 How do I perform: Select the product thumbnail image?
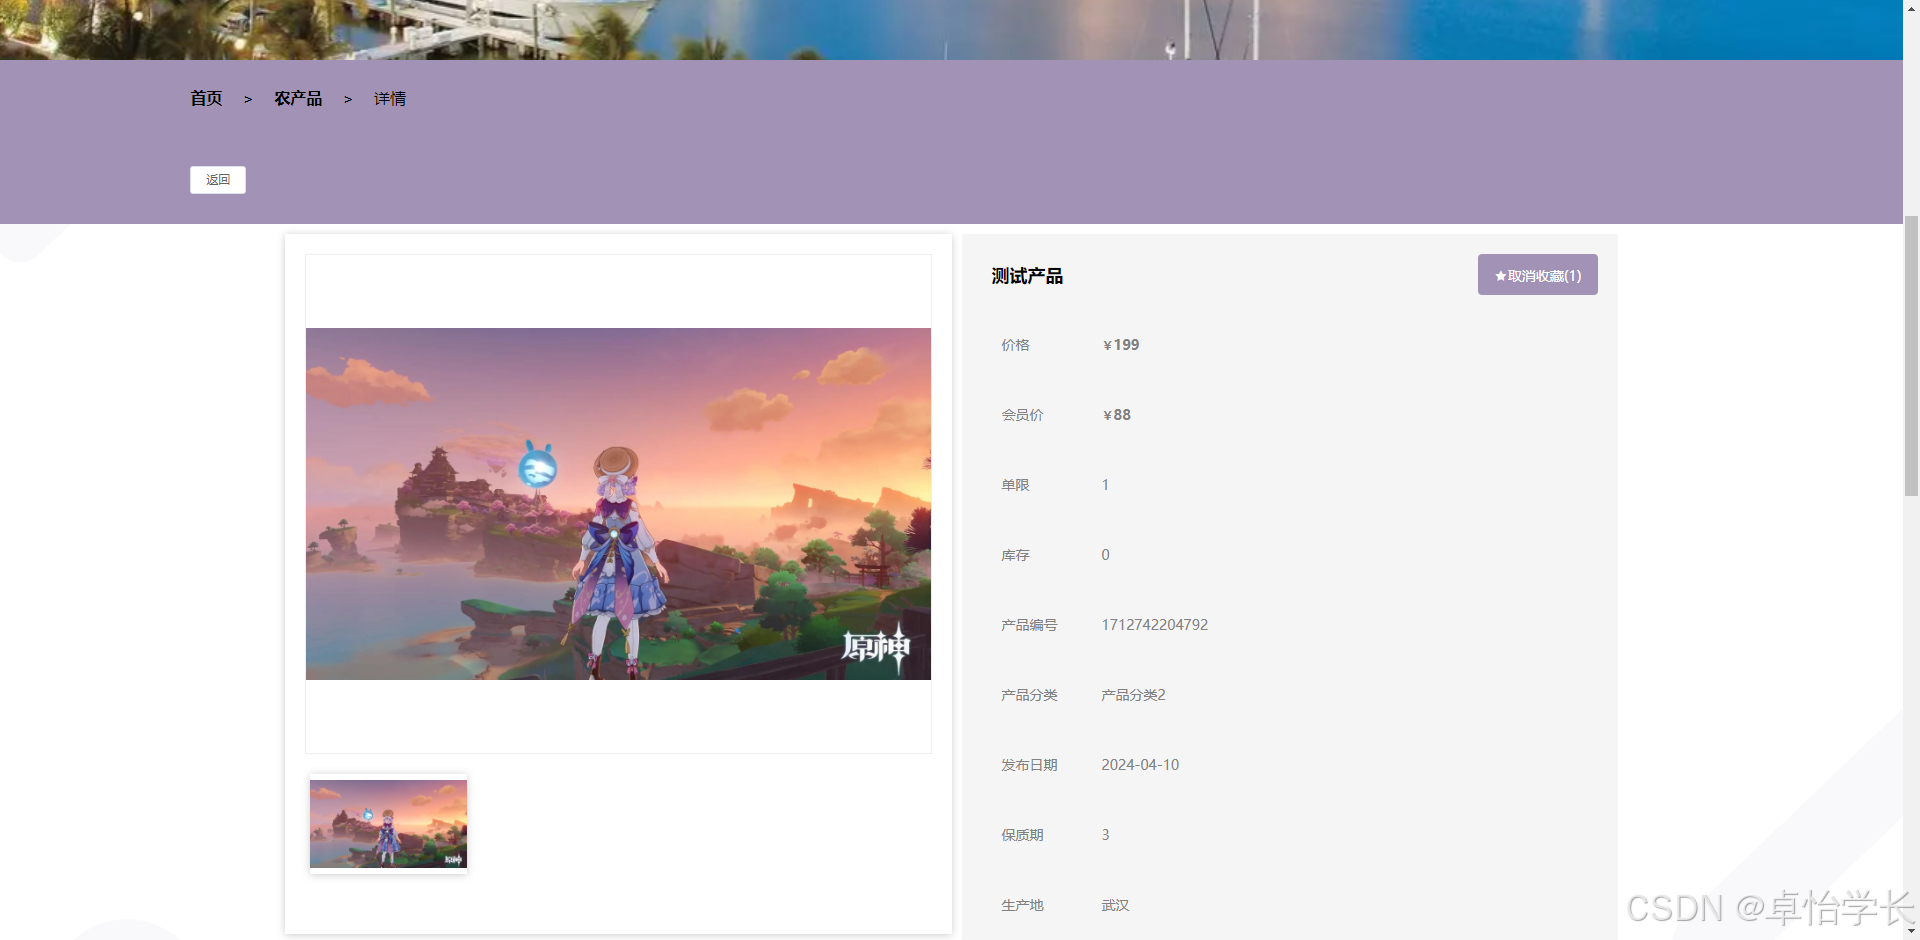(x=388, y=824)
